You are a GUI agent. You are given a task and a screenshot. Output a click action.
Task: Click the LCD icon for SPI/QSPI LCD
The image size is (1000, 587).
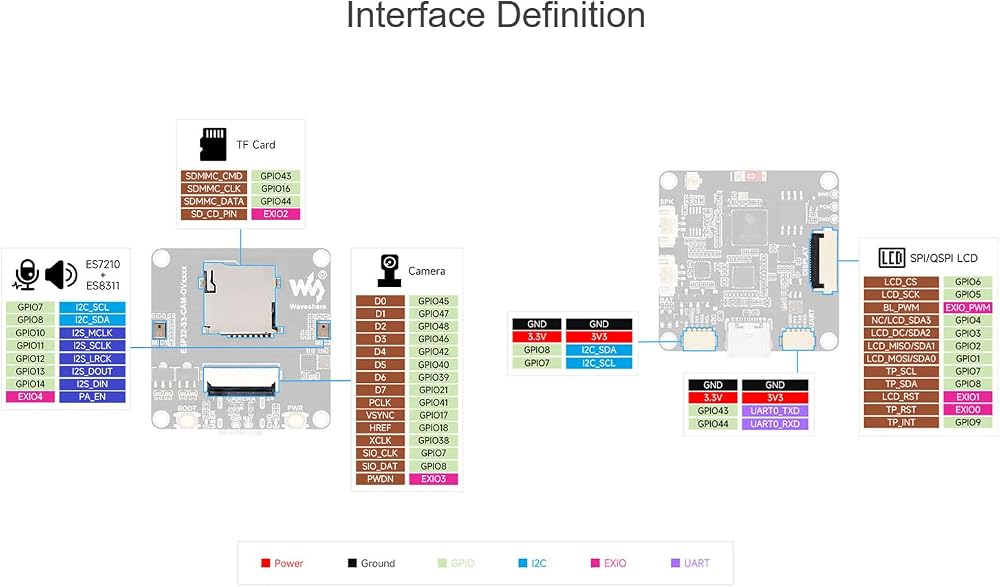(x=891, y=258)
